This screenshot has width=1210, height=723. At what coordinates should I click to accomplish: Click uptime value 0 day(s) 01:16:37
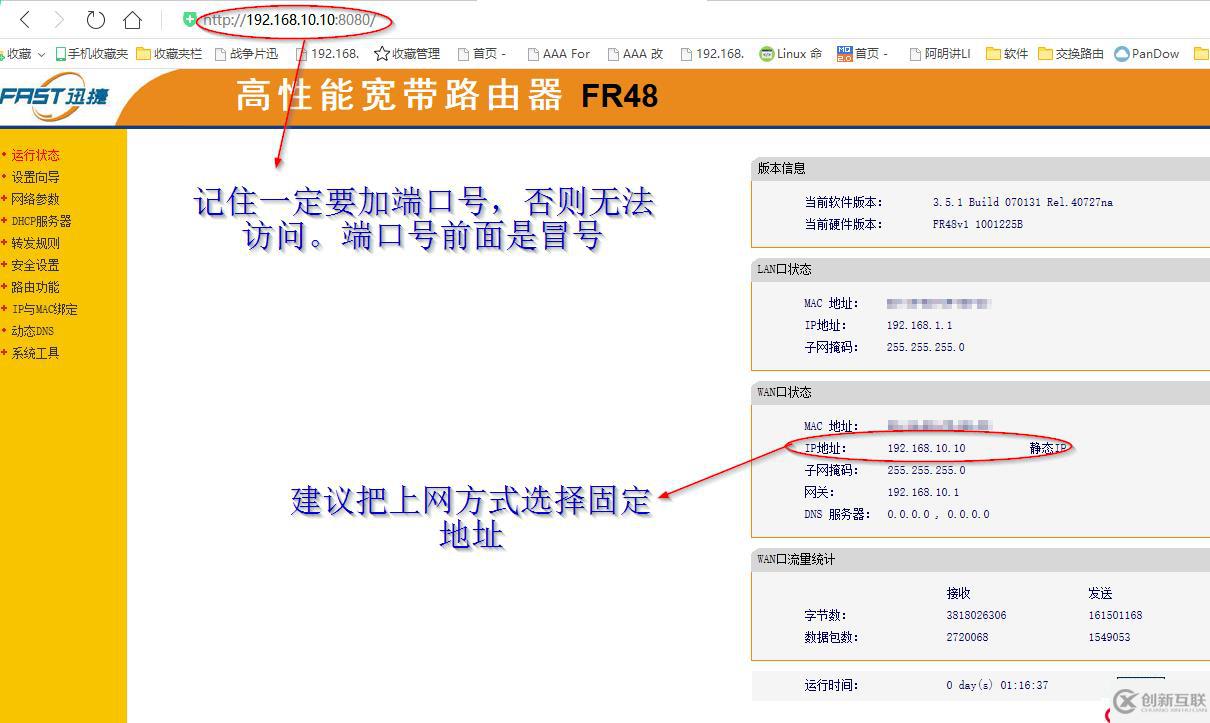coord(997,685)
